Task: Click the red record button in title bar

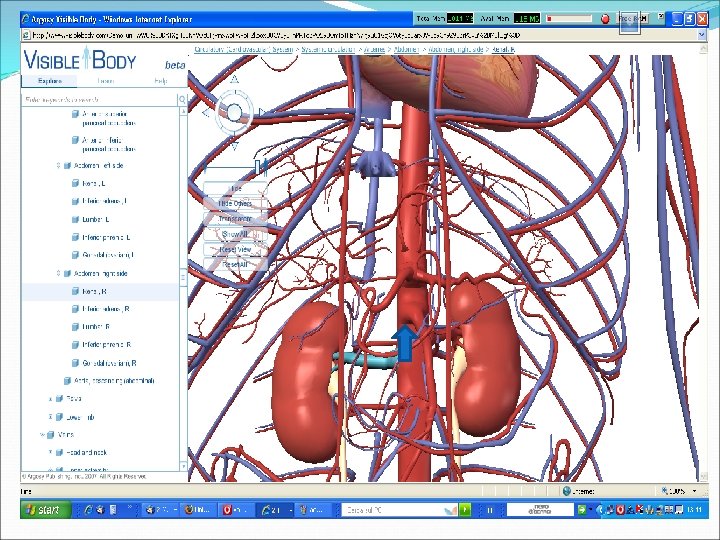Action: point(605,19)
